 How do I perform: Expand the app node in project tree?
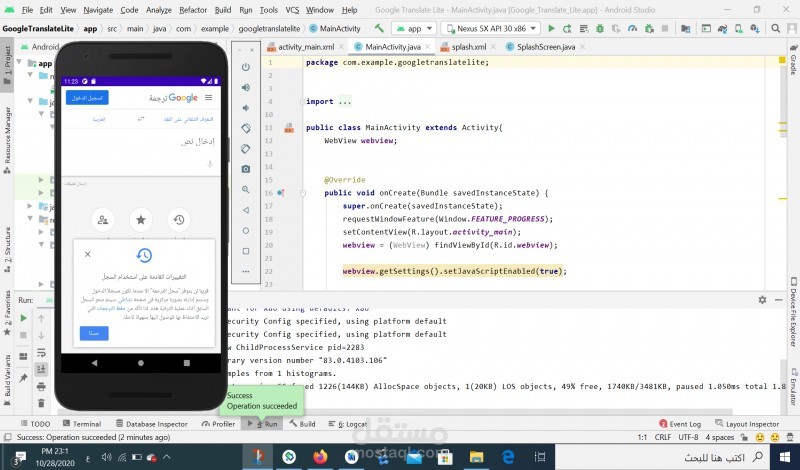coord(20,63)
